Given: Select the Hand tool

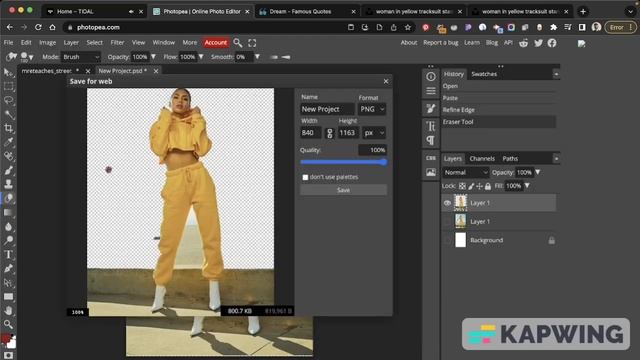Looking at the screenshot, I should 8,311.
